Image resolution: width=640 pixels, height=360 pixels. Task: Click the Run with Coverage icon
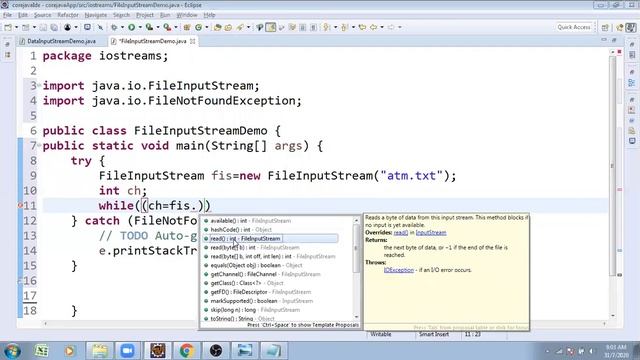[x=149, y=27]
